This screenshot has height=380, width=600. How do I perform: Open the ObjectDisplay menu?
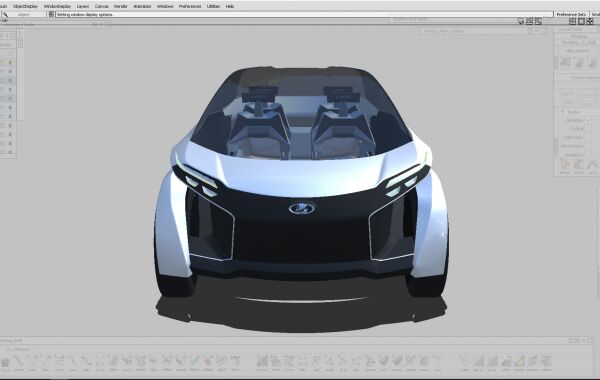[25, 6]
